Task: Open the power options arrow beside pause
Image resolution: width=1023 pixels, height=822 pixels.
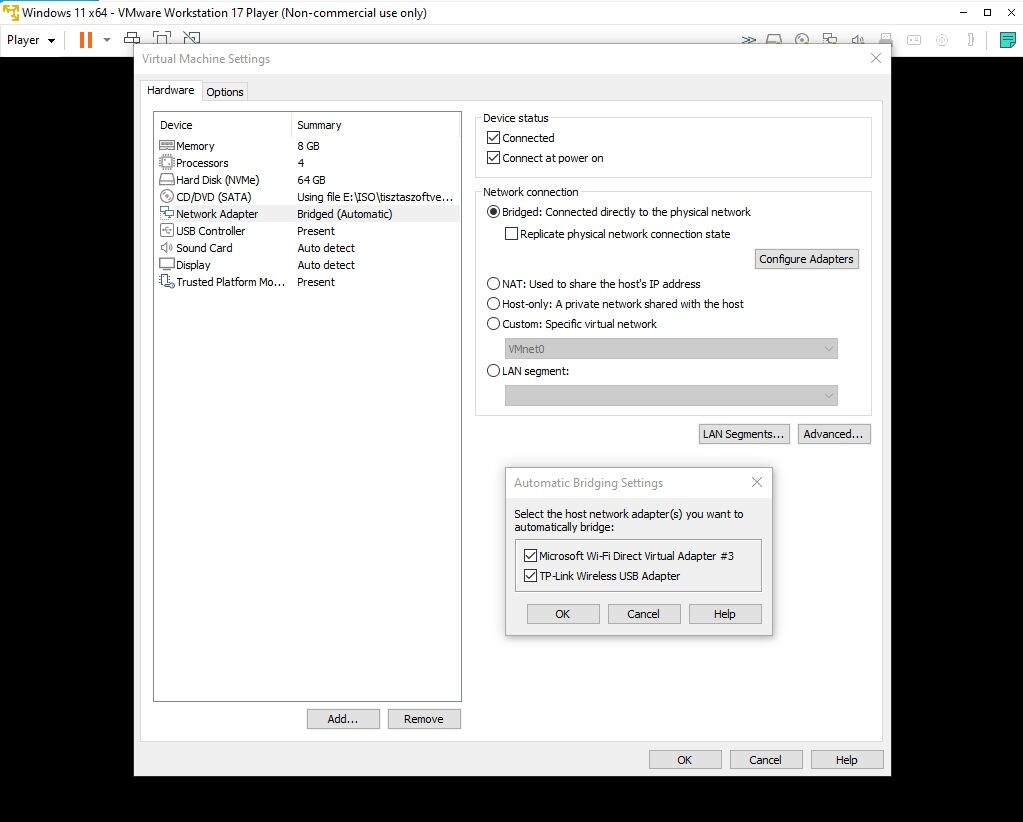Action: (x=107, y=40)
